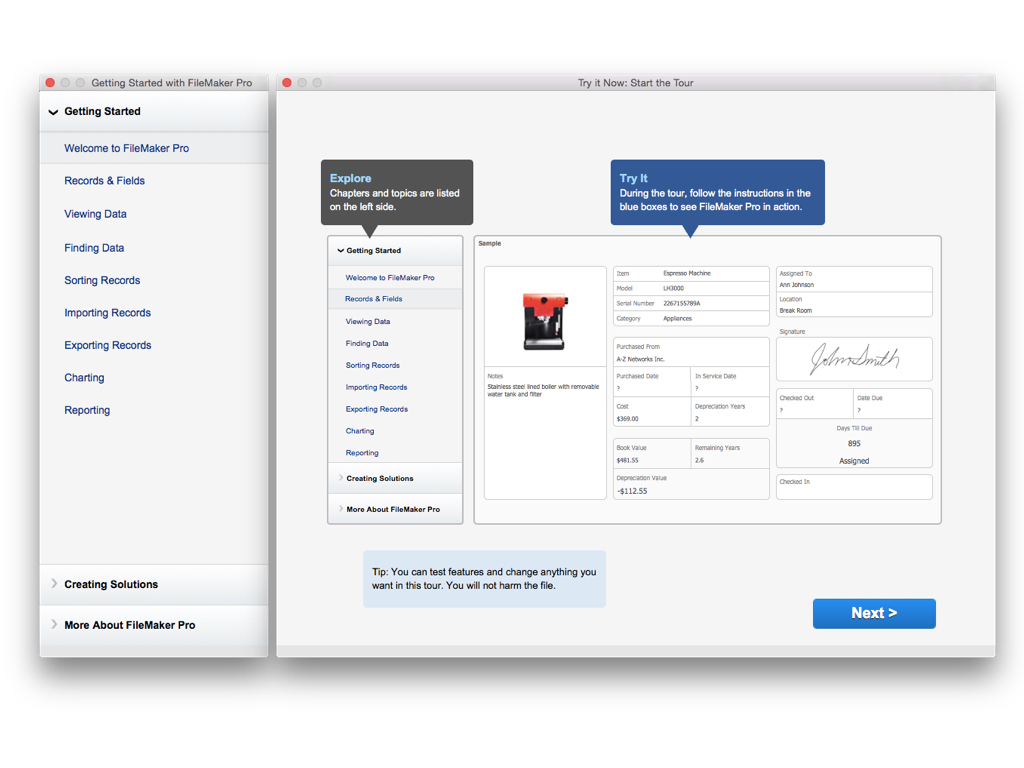The height and width of the screenshot is (768, 1024).
Task: Click the 'Try It' callout heading
Action: pyautogui.click(x=633, y=178)
